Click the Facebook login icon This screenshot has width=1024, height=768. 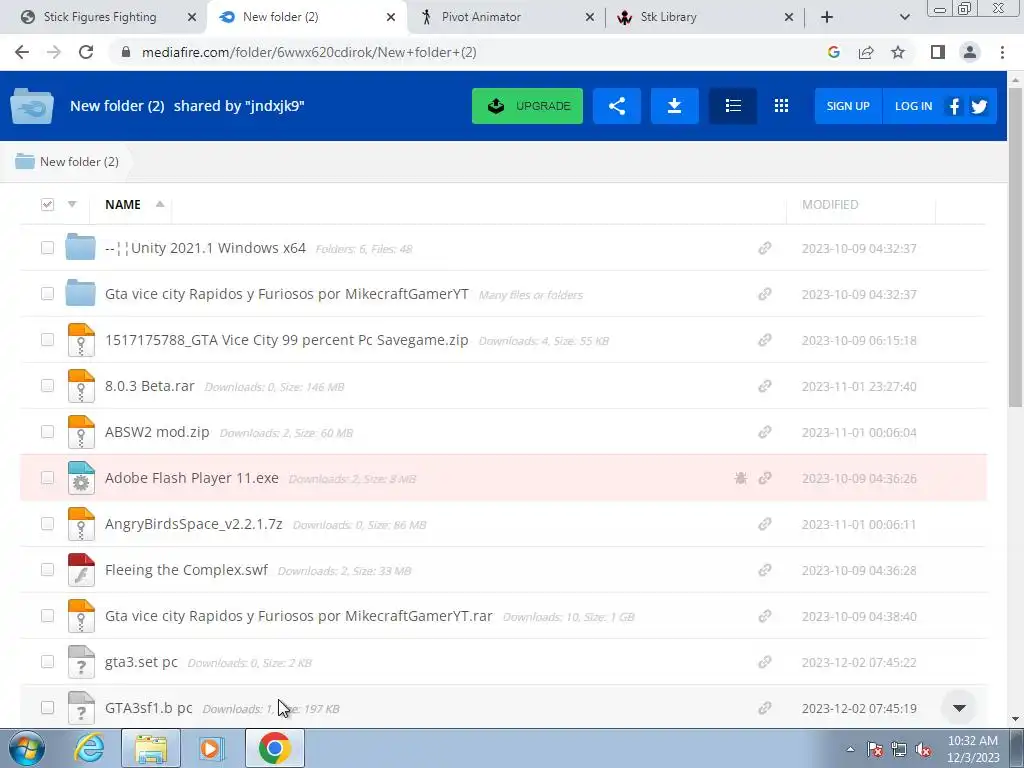954,106
